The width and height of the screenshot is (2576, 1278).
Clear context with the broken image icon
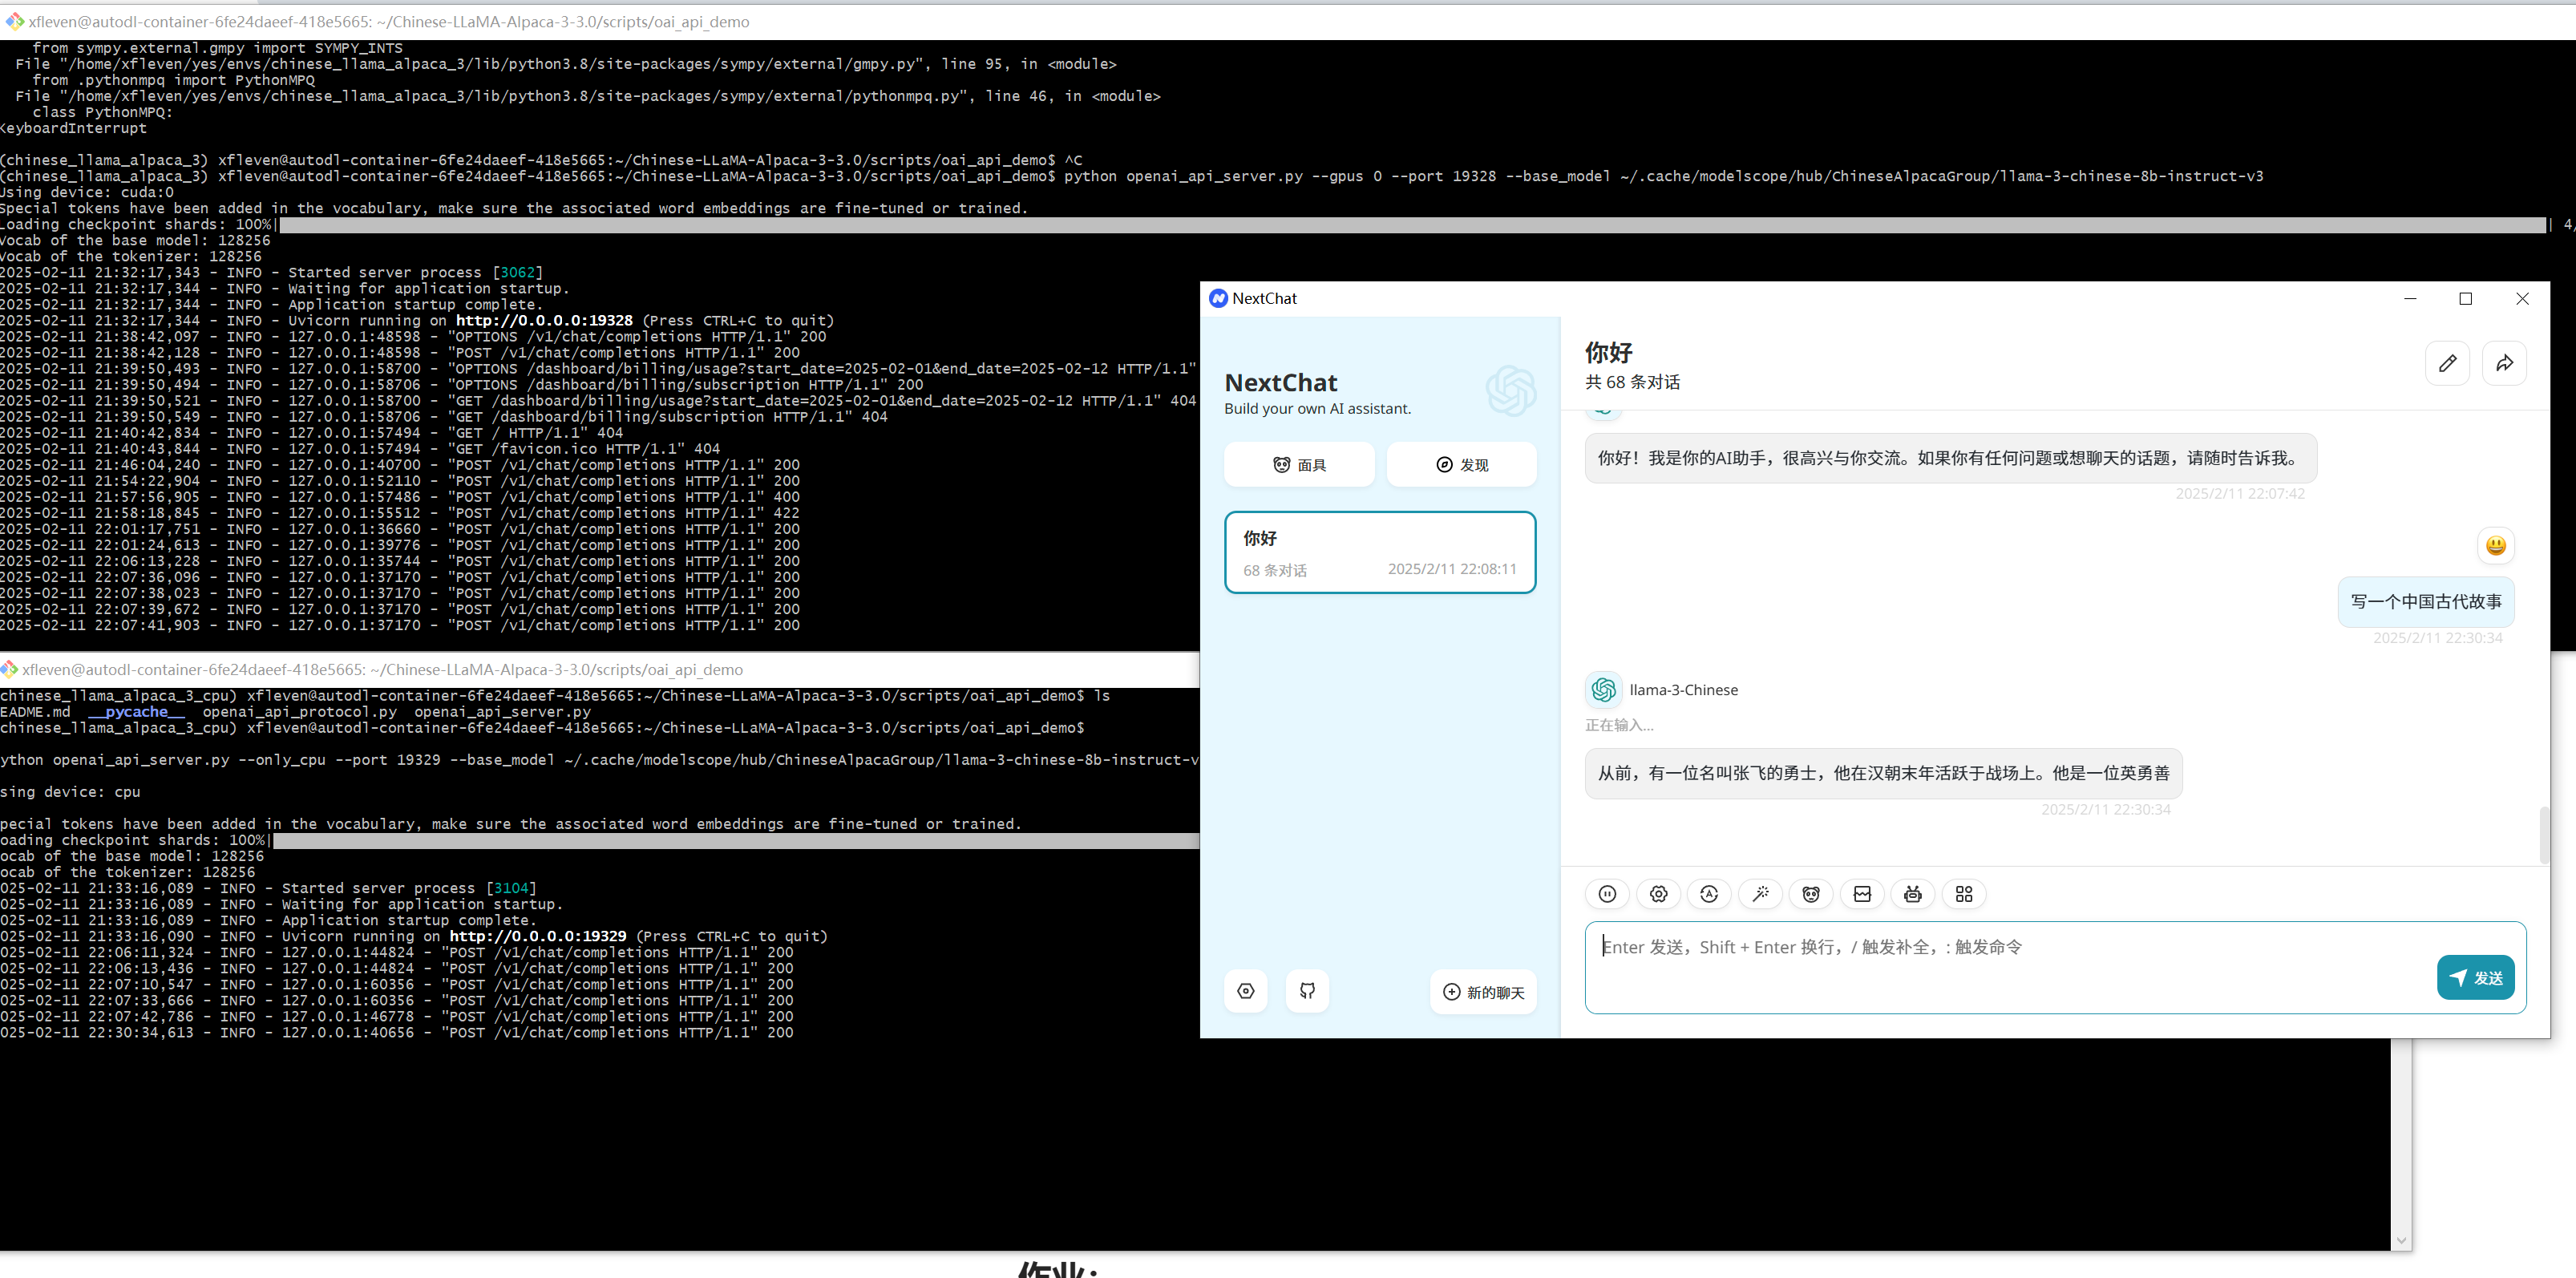(x=1862, y=894)
